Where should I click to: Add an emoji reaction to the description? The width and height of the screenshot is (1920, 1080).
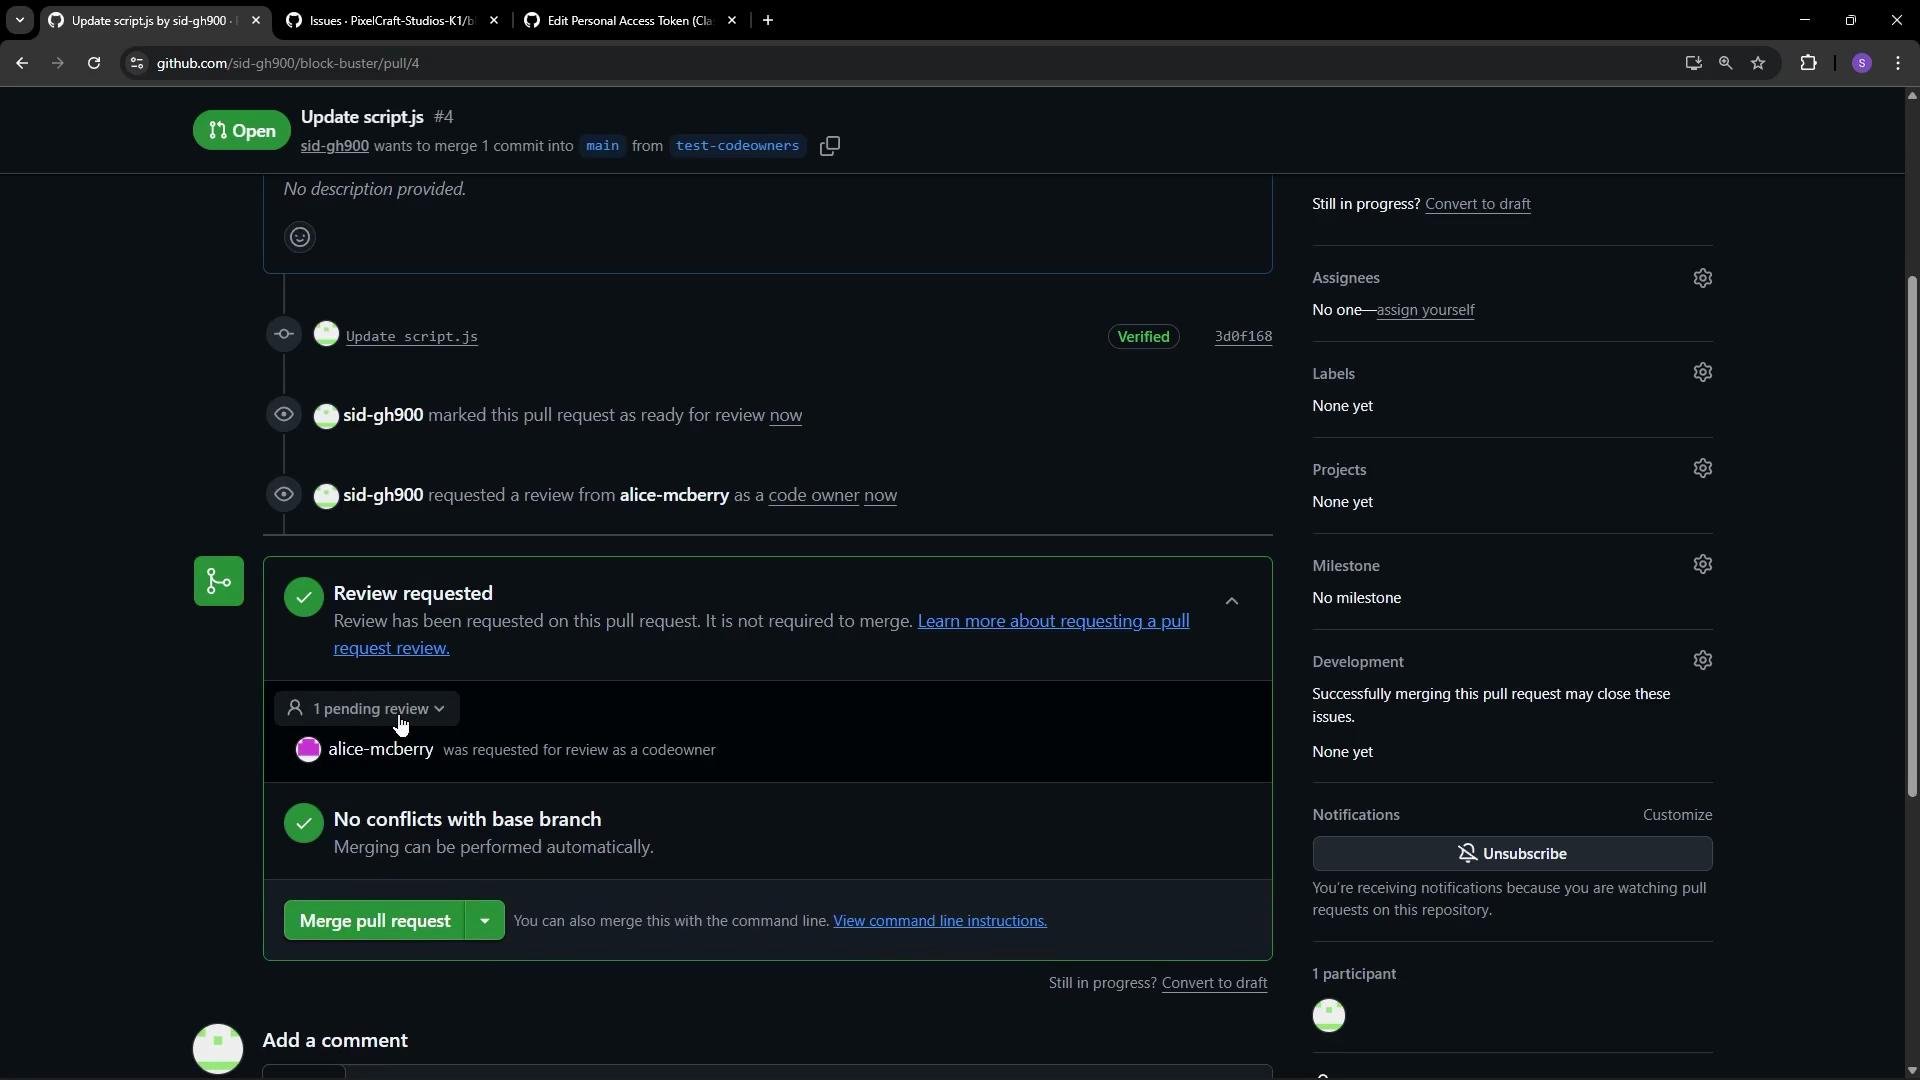pos(300,237)
